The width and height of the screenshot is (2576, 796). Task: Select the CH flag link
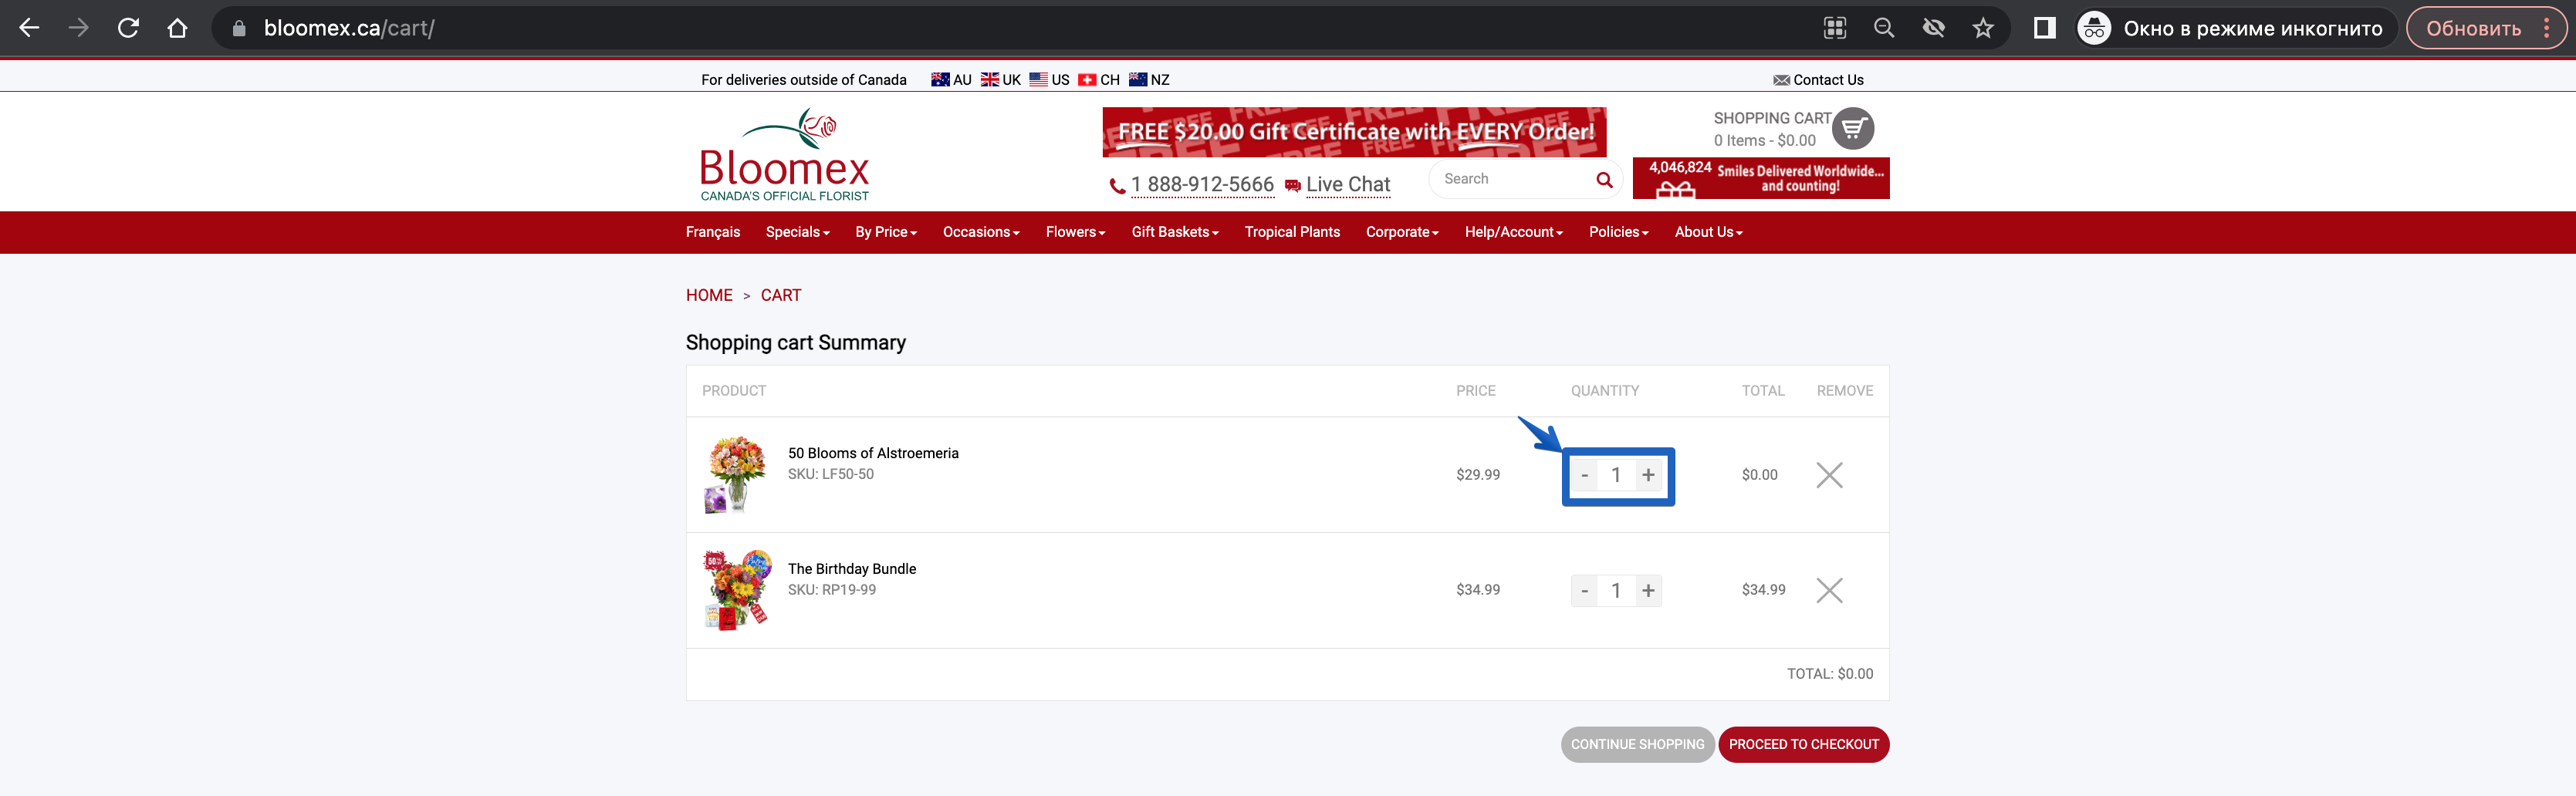click(1098, 80)
